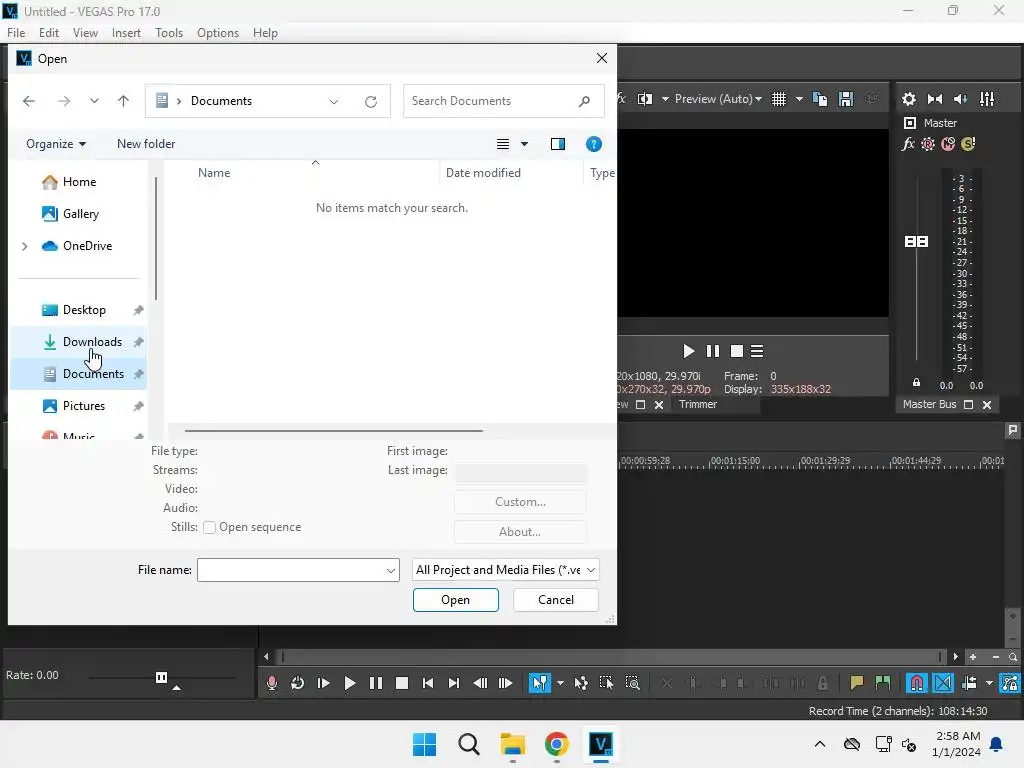1024x768 pixels.
Task: Solo the Master bus
Action: coord(968,144)
